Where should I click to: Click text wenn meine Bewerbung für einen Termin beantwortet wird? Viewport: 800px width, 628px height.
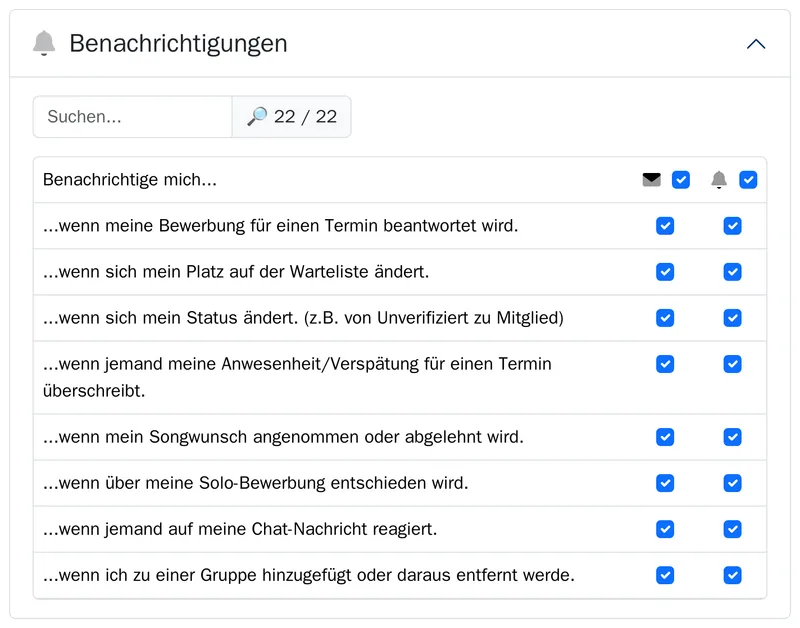(280, 226)
